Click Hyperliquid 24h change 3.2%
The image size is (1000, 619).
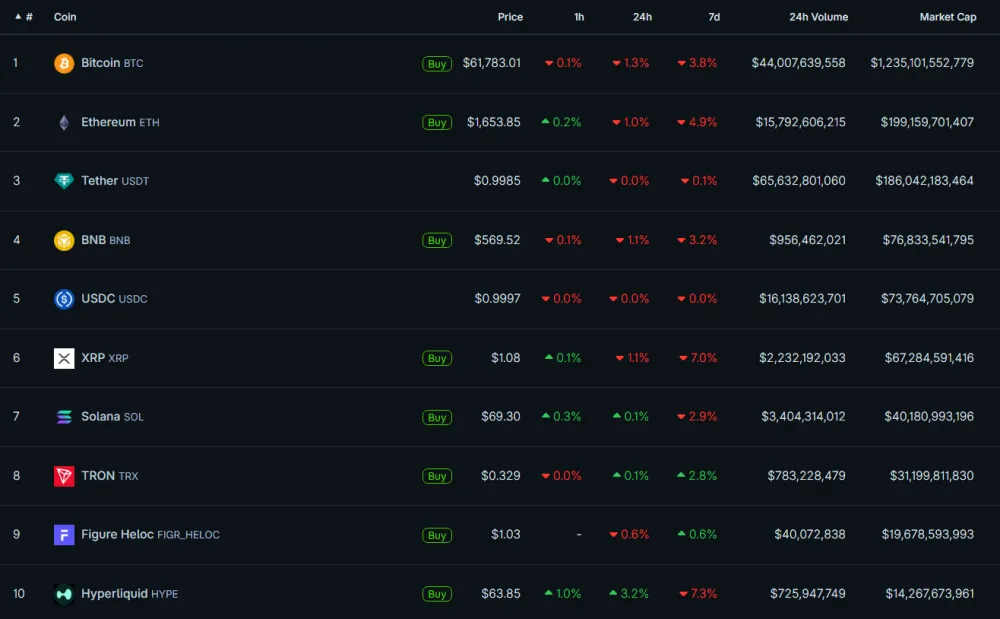(629, 594)
